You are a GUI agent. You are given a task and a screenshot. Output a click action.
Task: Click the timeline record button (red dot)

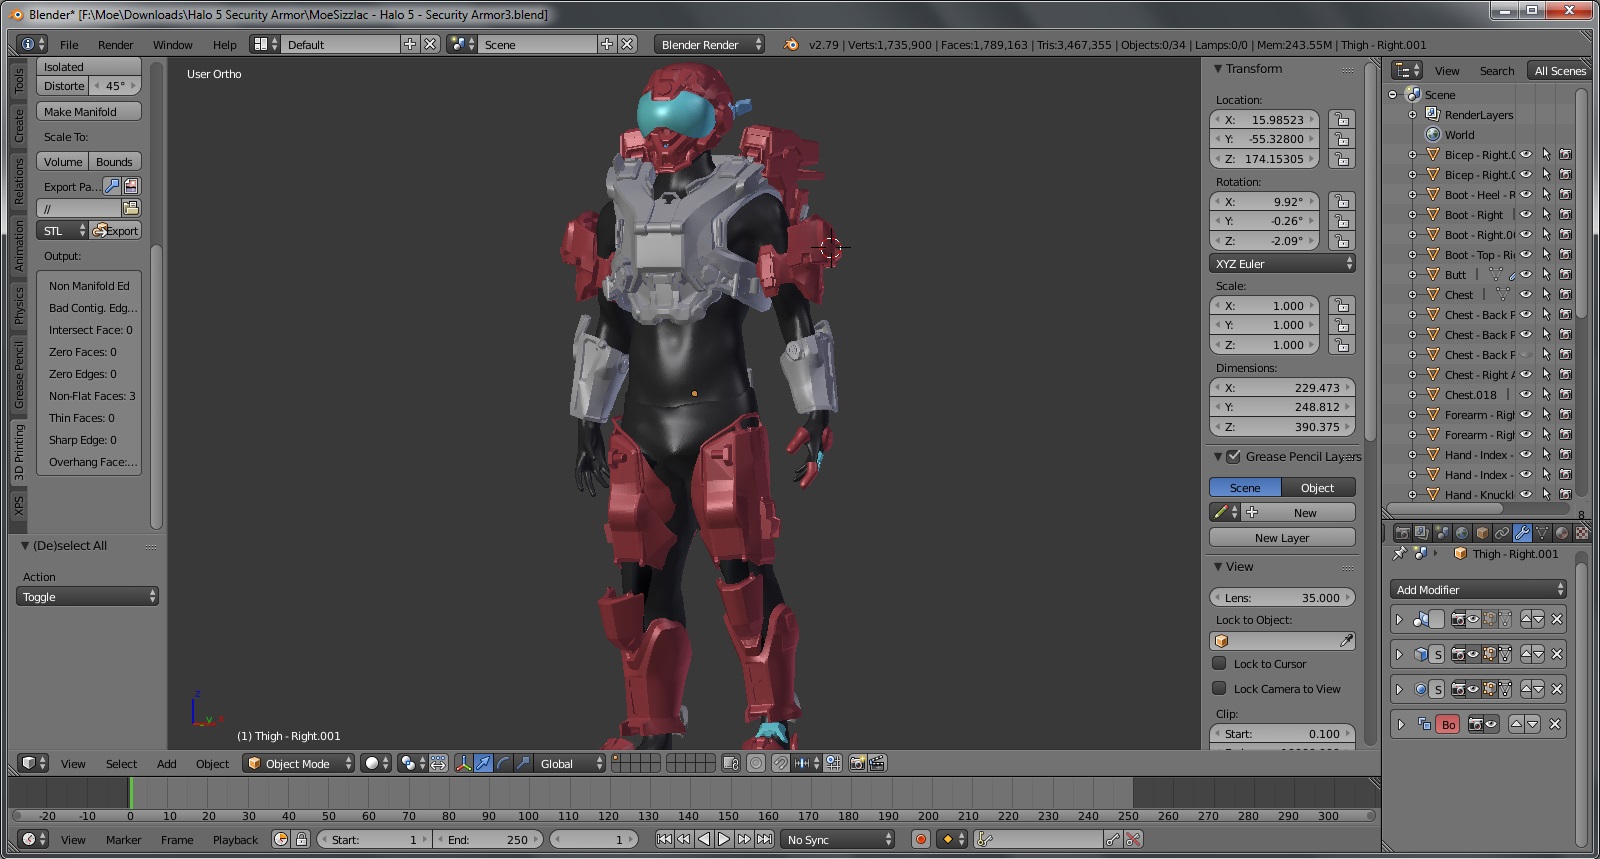(921, 840)
